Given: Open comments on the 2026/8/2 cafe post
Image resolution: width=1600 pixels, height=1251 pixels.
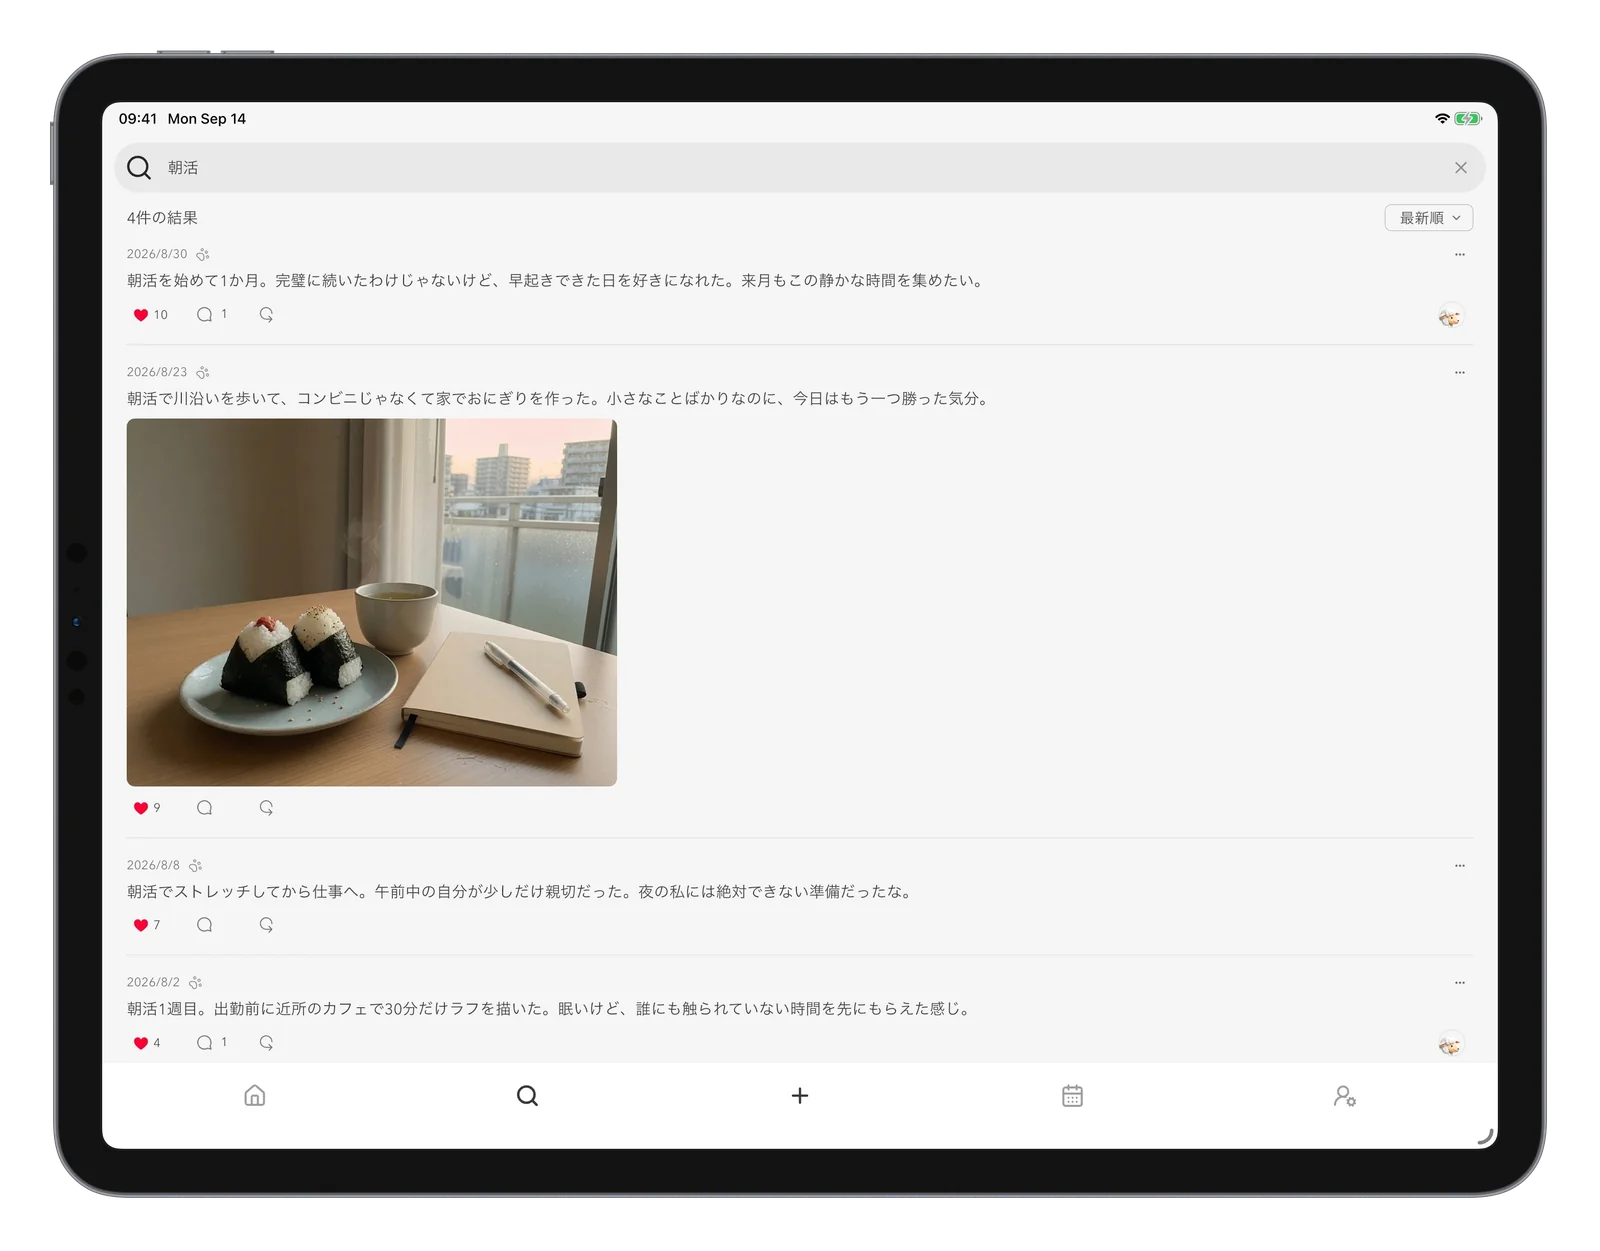Looking at the screenshot, I should pos(205,1042).
